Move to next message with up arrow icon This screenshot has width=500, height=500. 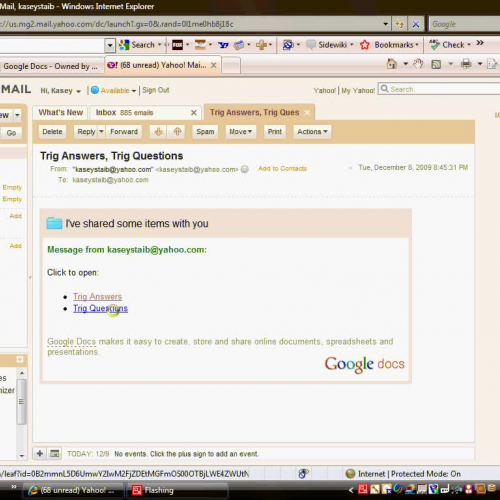[x=177, y=132]
